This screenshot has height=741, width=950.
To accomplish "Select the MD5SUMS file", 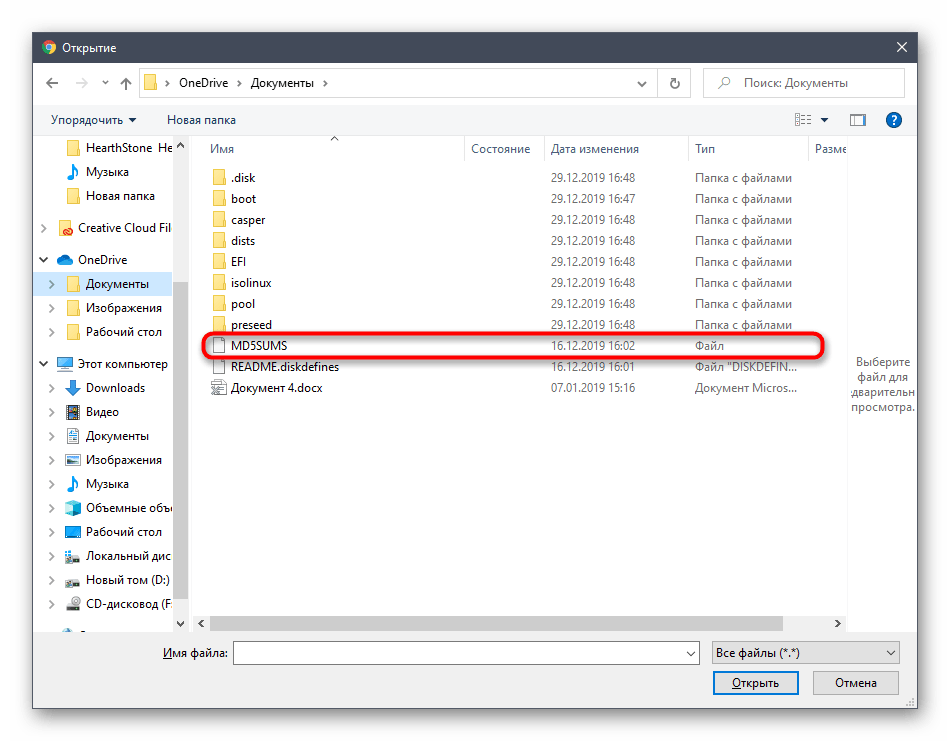I will tap(259, 346).
